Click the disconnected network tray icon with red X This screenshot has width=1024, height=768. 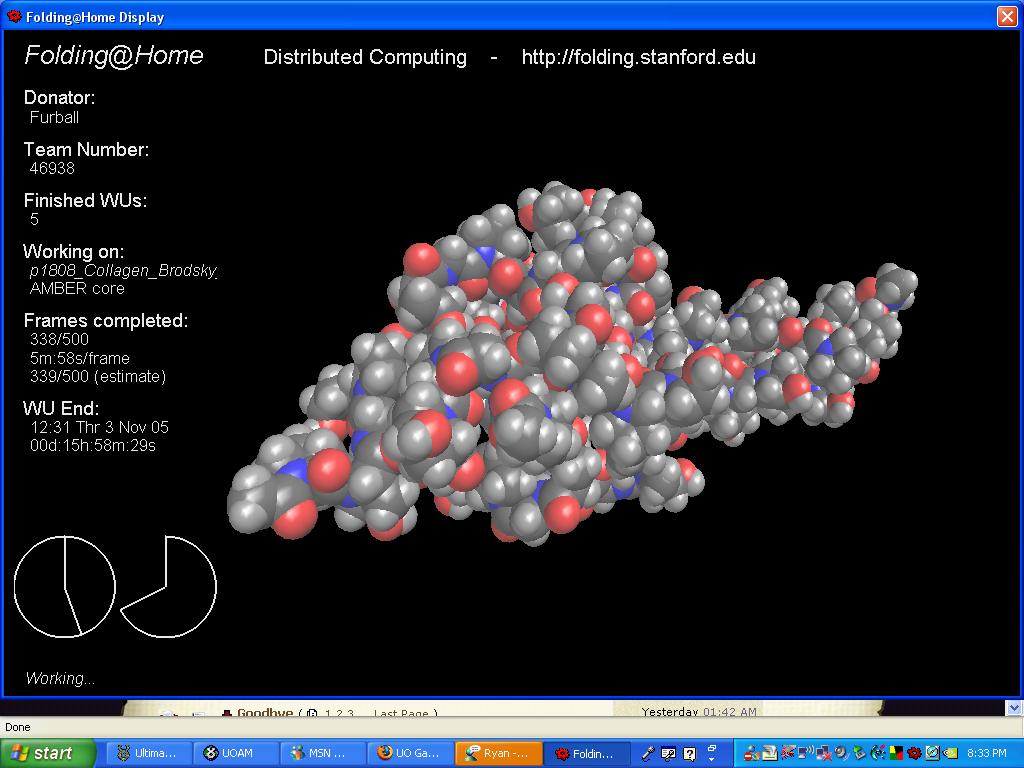coord(824,753)
